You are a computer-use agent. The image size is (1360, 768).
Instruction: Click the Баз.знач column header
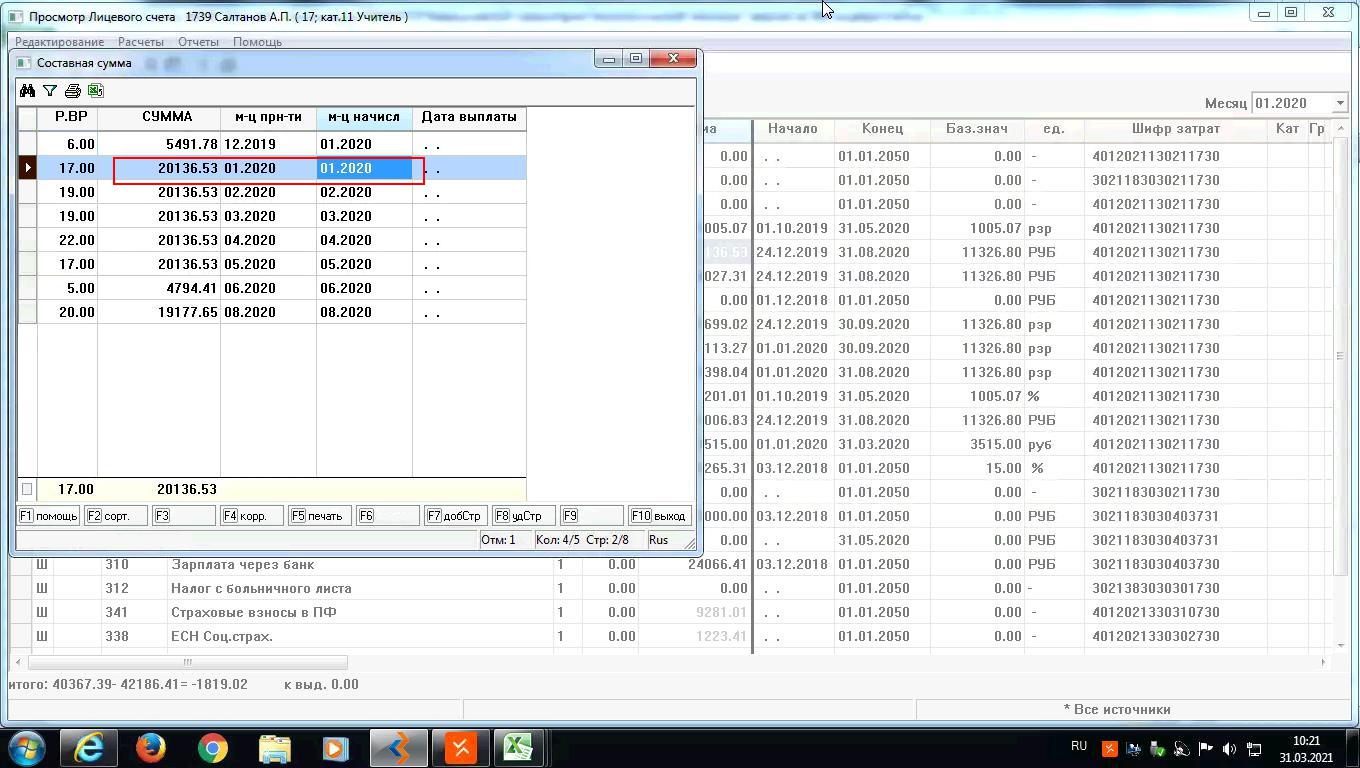coord(977,129)
